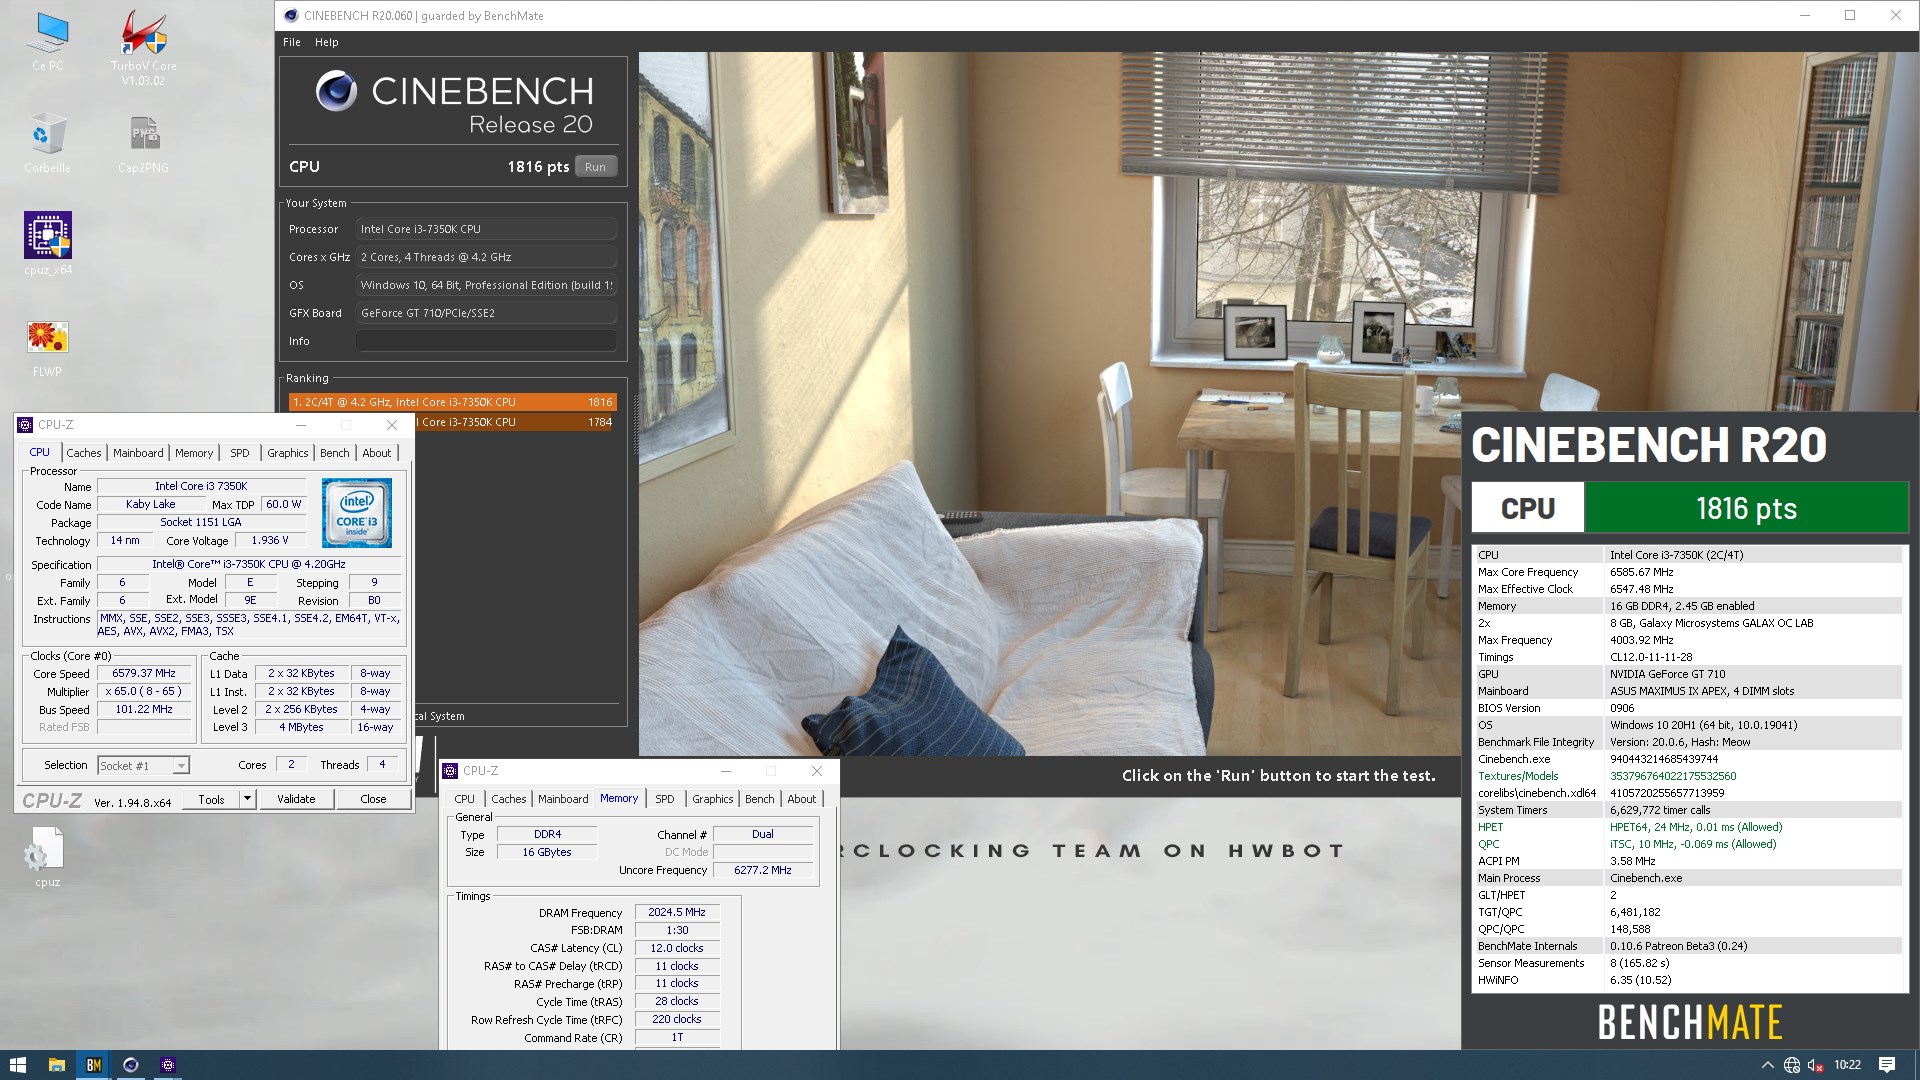Screen dimensions: 1920x1080
Task: Open File Explorer from the taskbar
Action: 56,1065
